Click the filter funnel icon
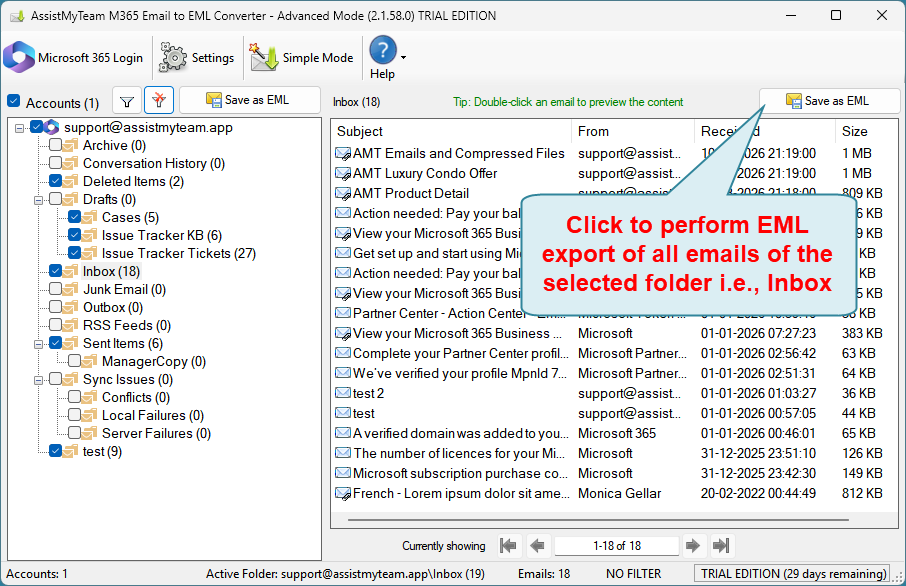Image resolution: width=906 pixels, height=586 pixels. coord(127,101)
